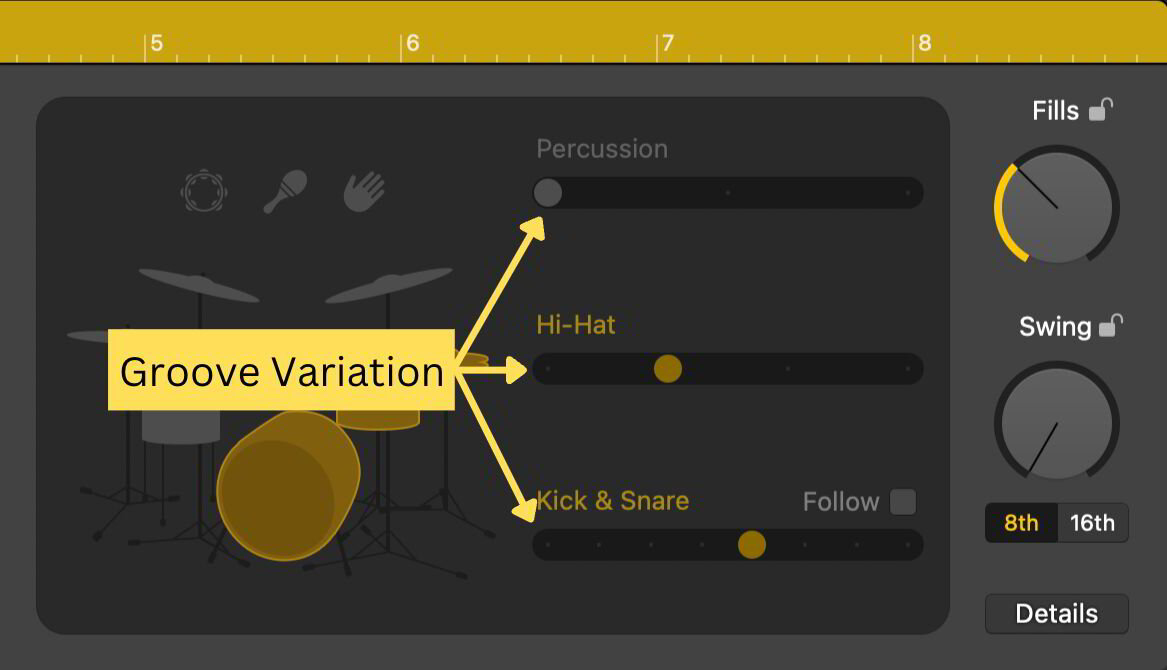
Task: Adjust the Fills knob
Action: point(1056,207)
